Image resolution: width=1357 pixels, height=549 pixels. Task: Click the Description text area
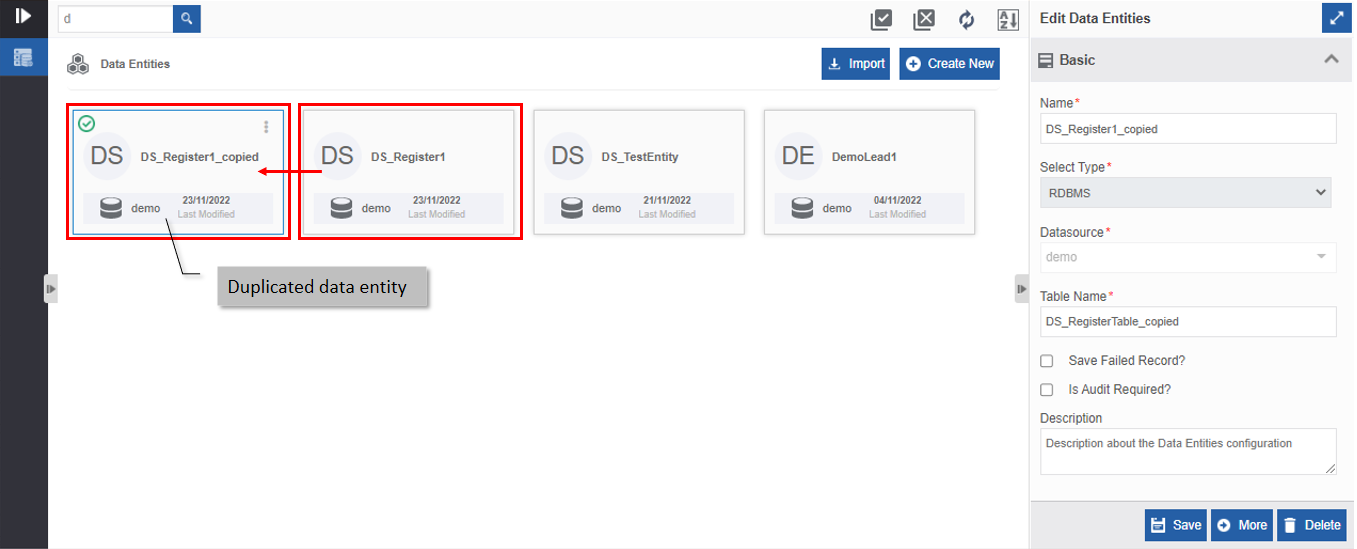click(x=1188, y=451)
